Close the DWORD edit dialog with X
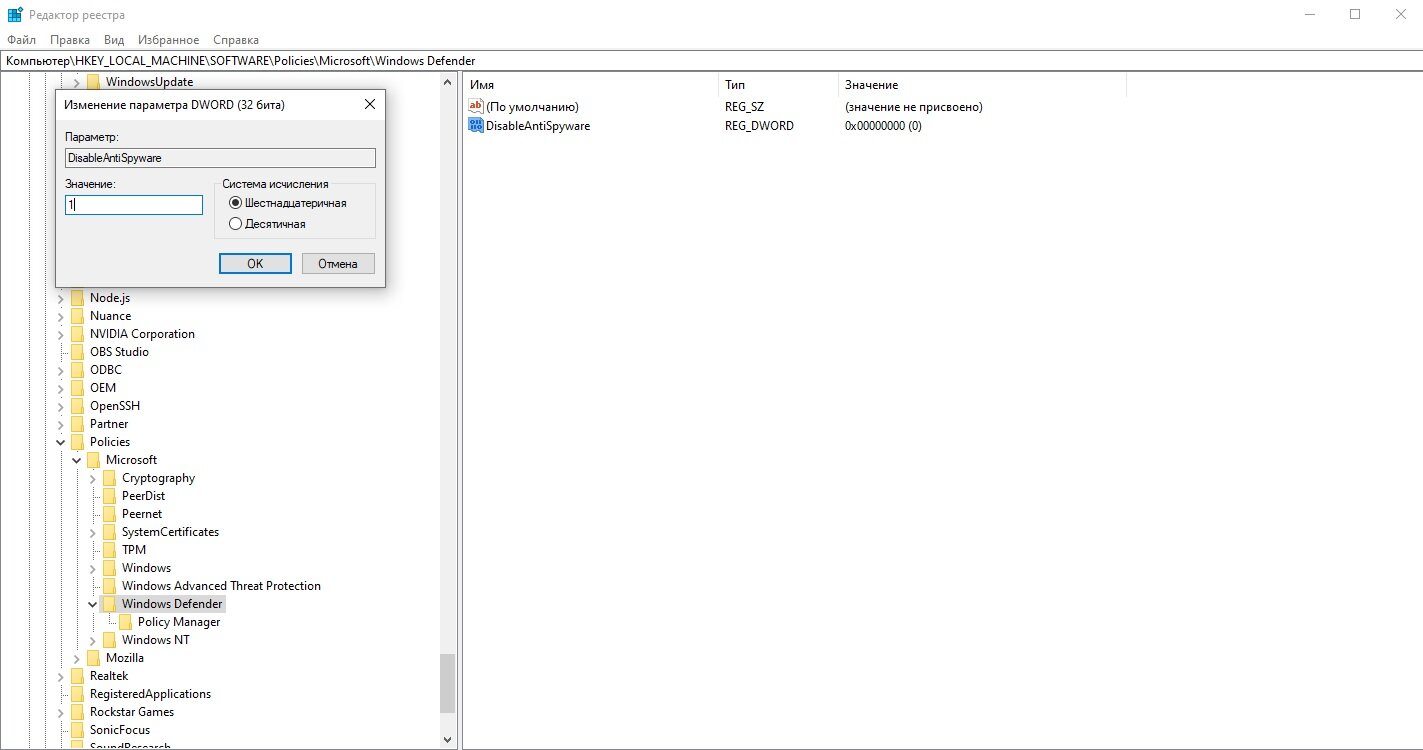Screen dimensions: 1423x750 coord(369,104)
